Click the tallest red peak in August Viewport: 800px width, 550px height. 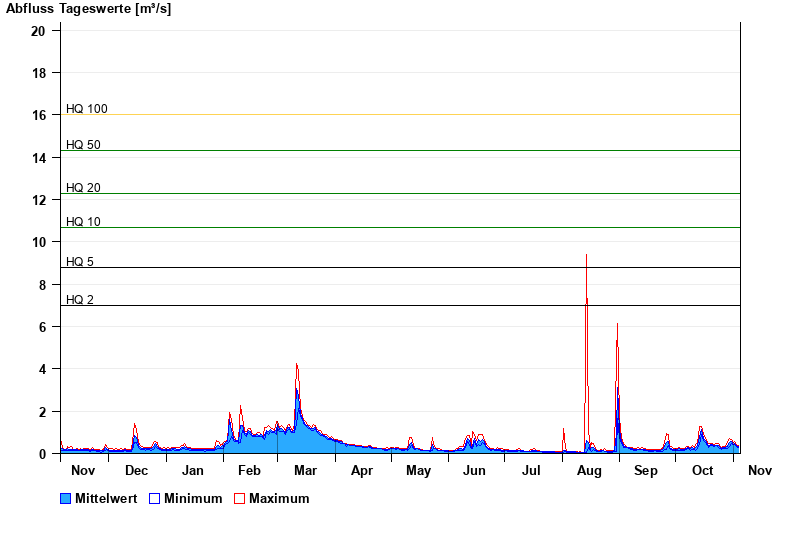point(586,257)
